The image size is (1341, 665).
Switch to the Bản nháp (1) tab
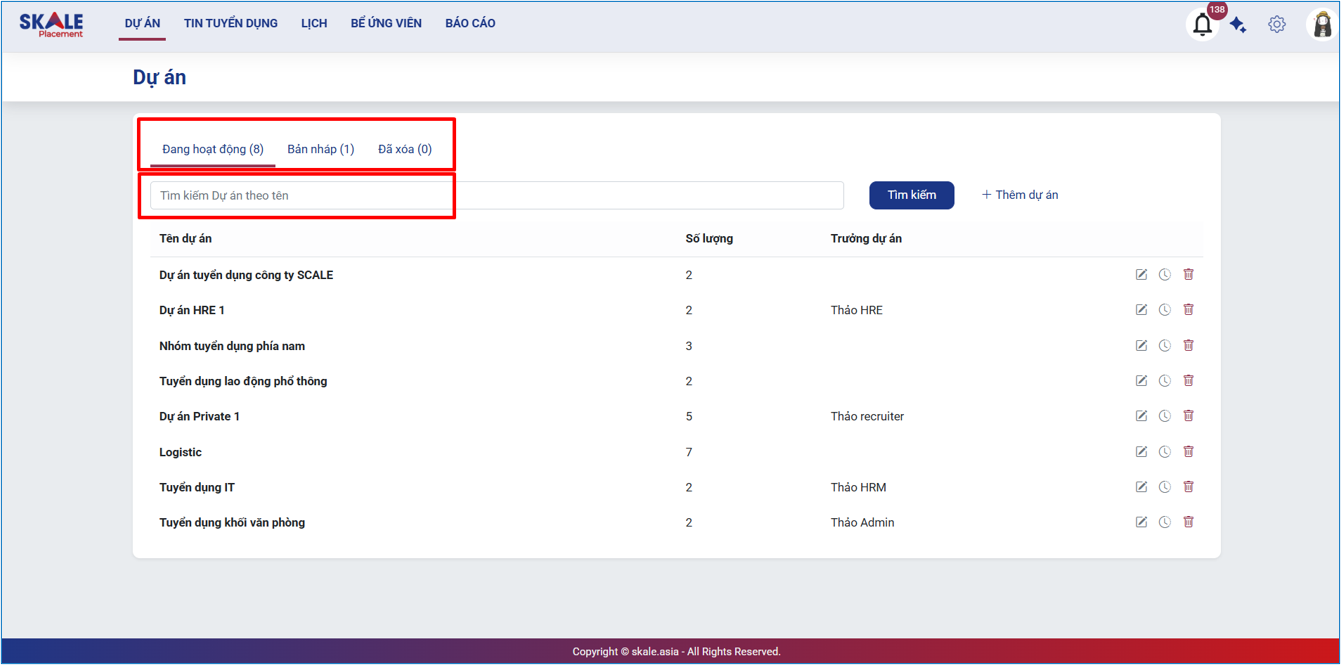pos(320,149)
